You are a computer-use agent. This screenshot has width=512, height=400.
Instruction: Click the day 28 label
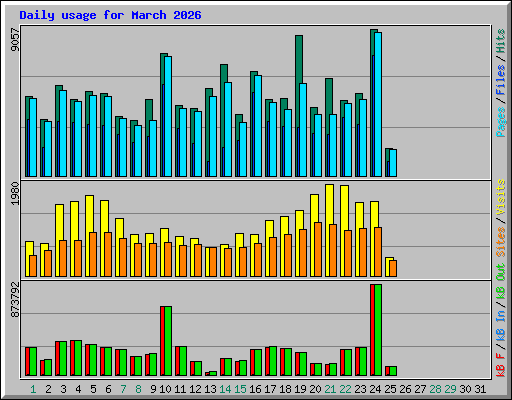coord(435,389)
